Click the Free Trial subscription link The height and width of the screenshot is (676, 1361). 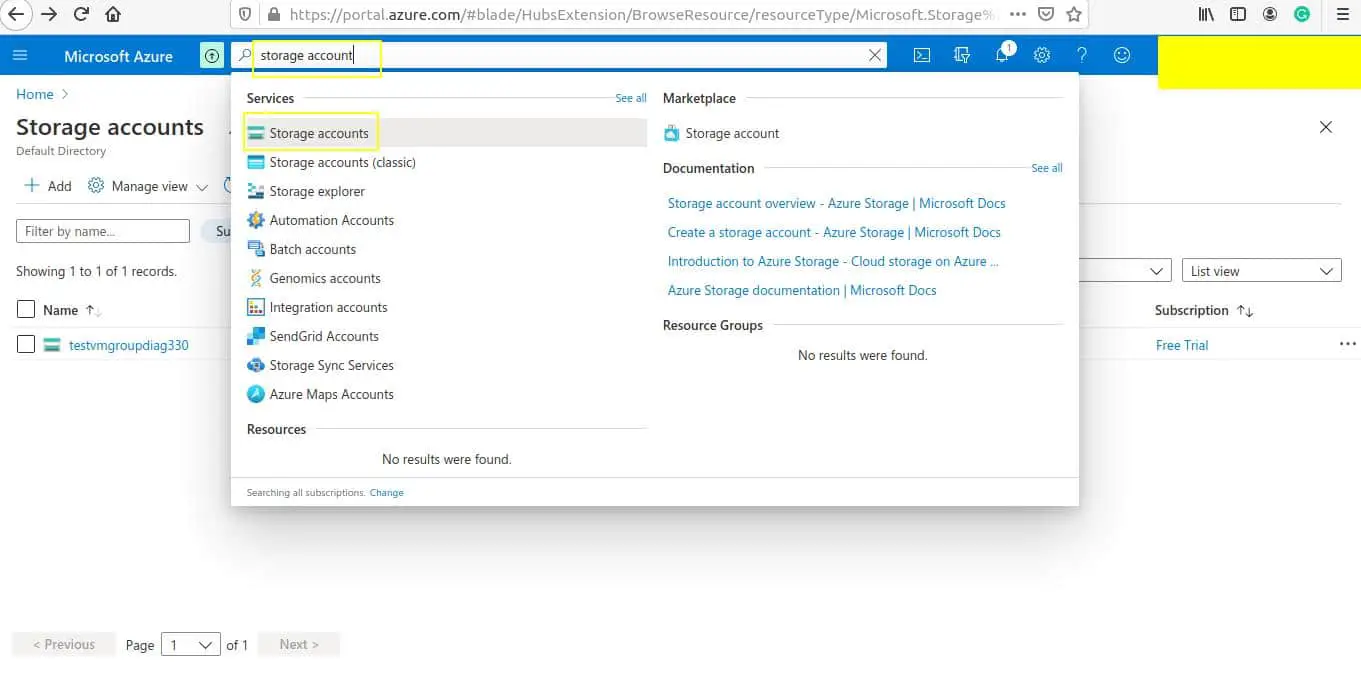(x=1181, y=345)
